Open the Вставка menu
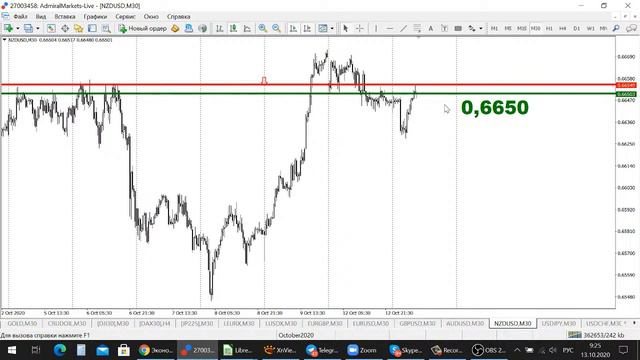This screenshot has height=360, width=640. 65,17
